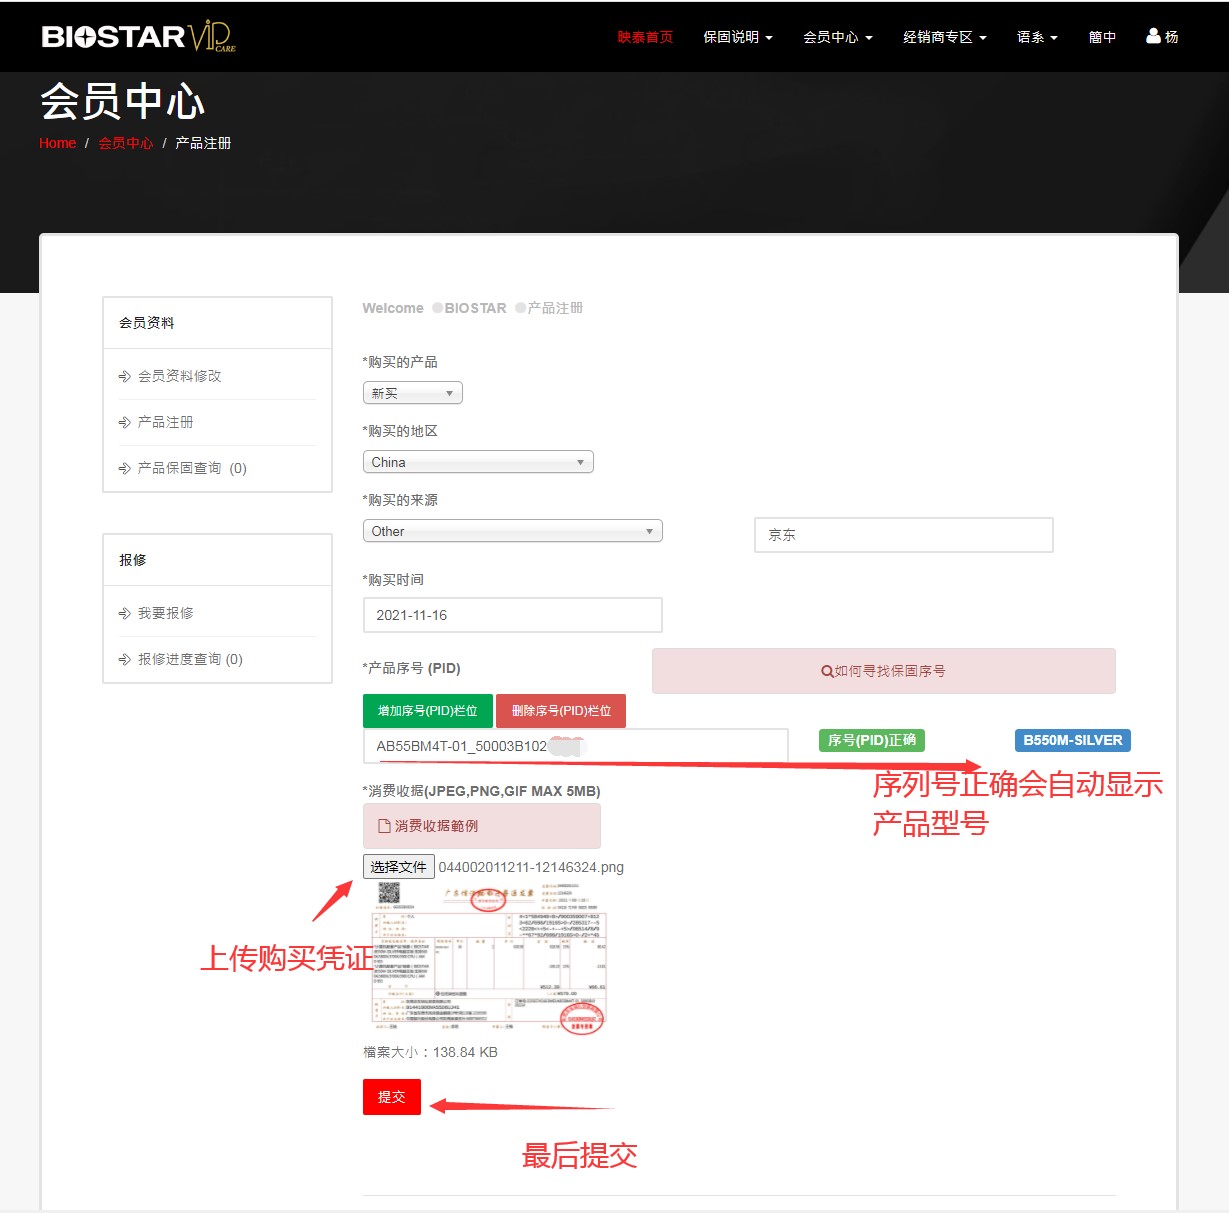Open 保固说明 dropdown menu
This screenshot has width=1229, height=1213.
pyautogui.click(x=738, y=37)
